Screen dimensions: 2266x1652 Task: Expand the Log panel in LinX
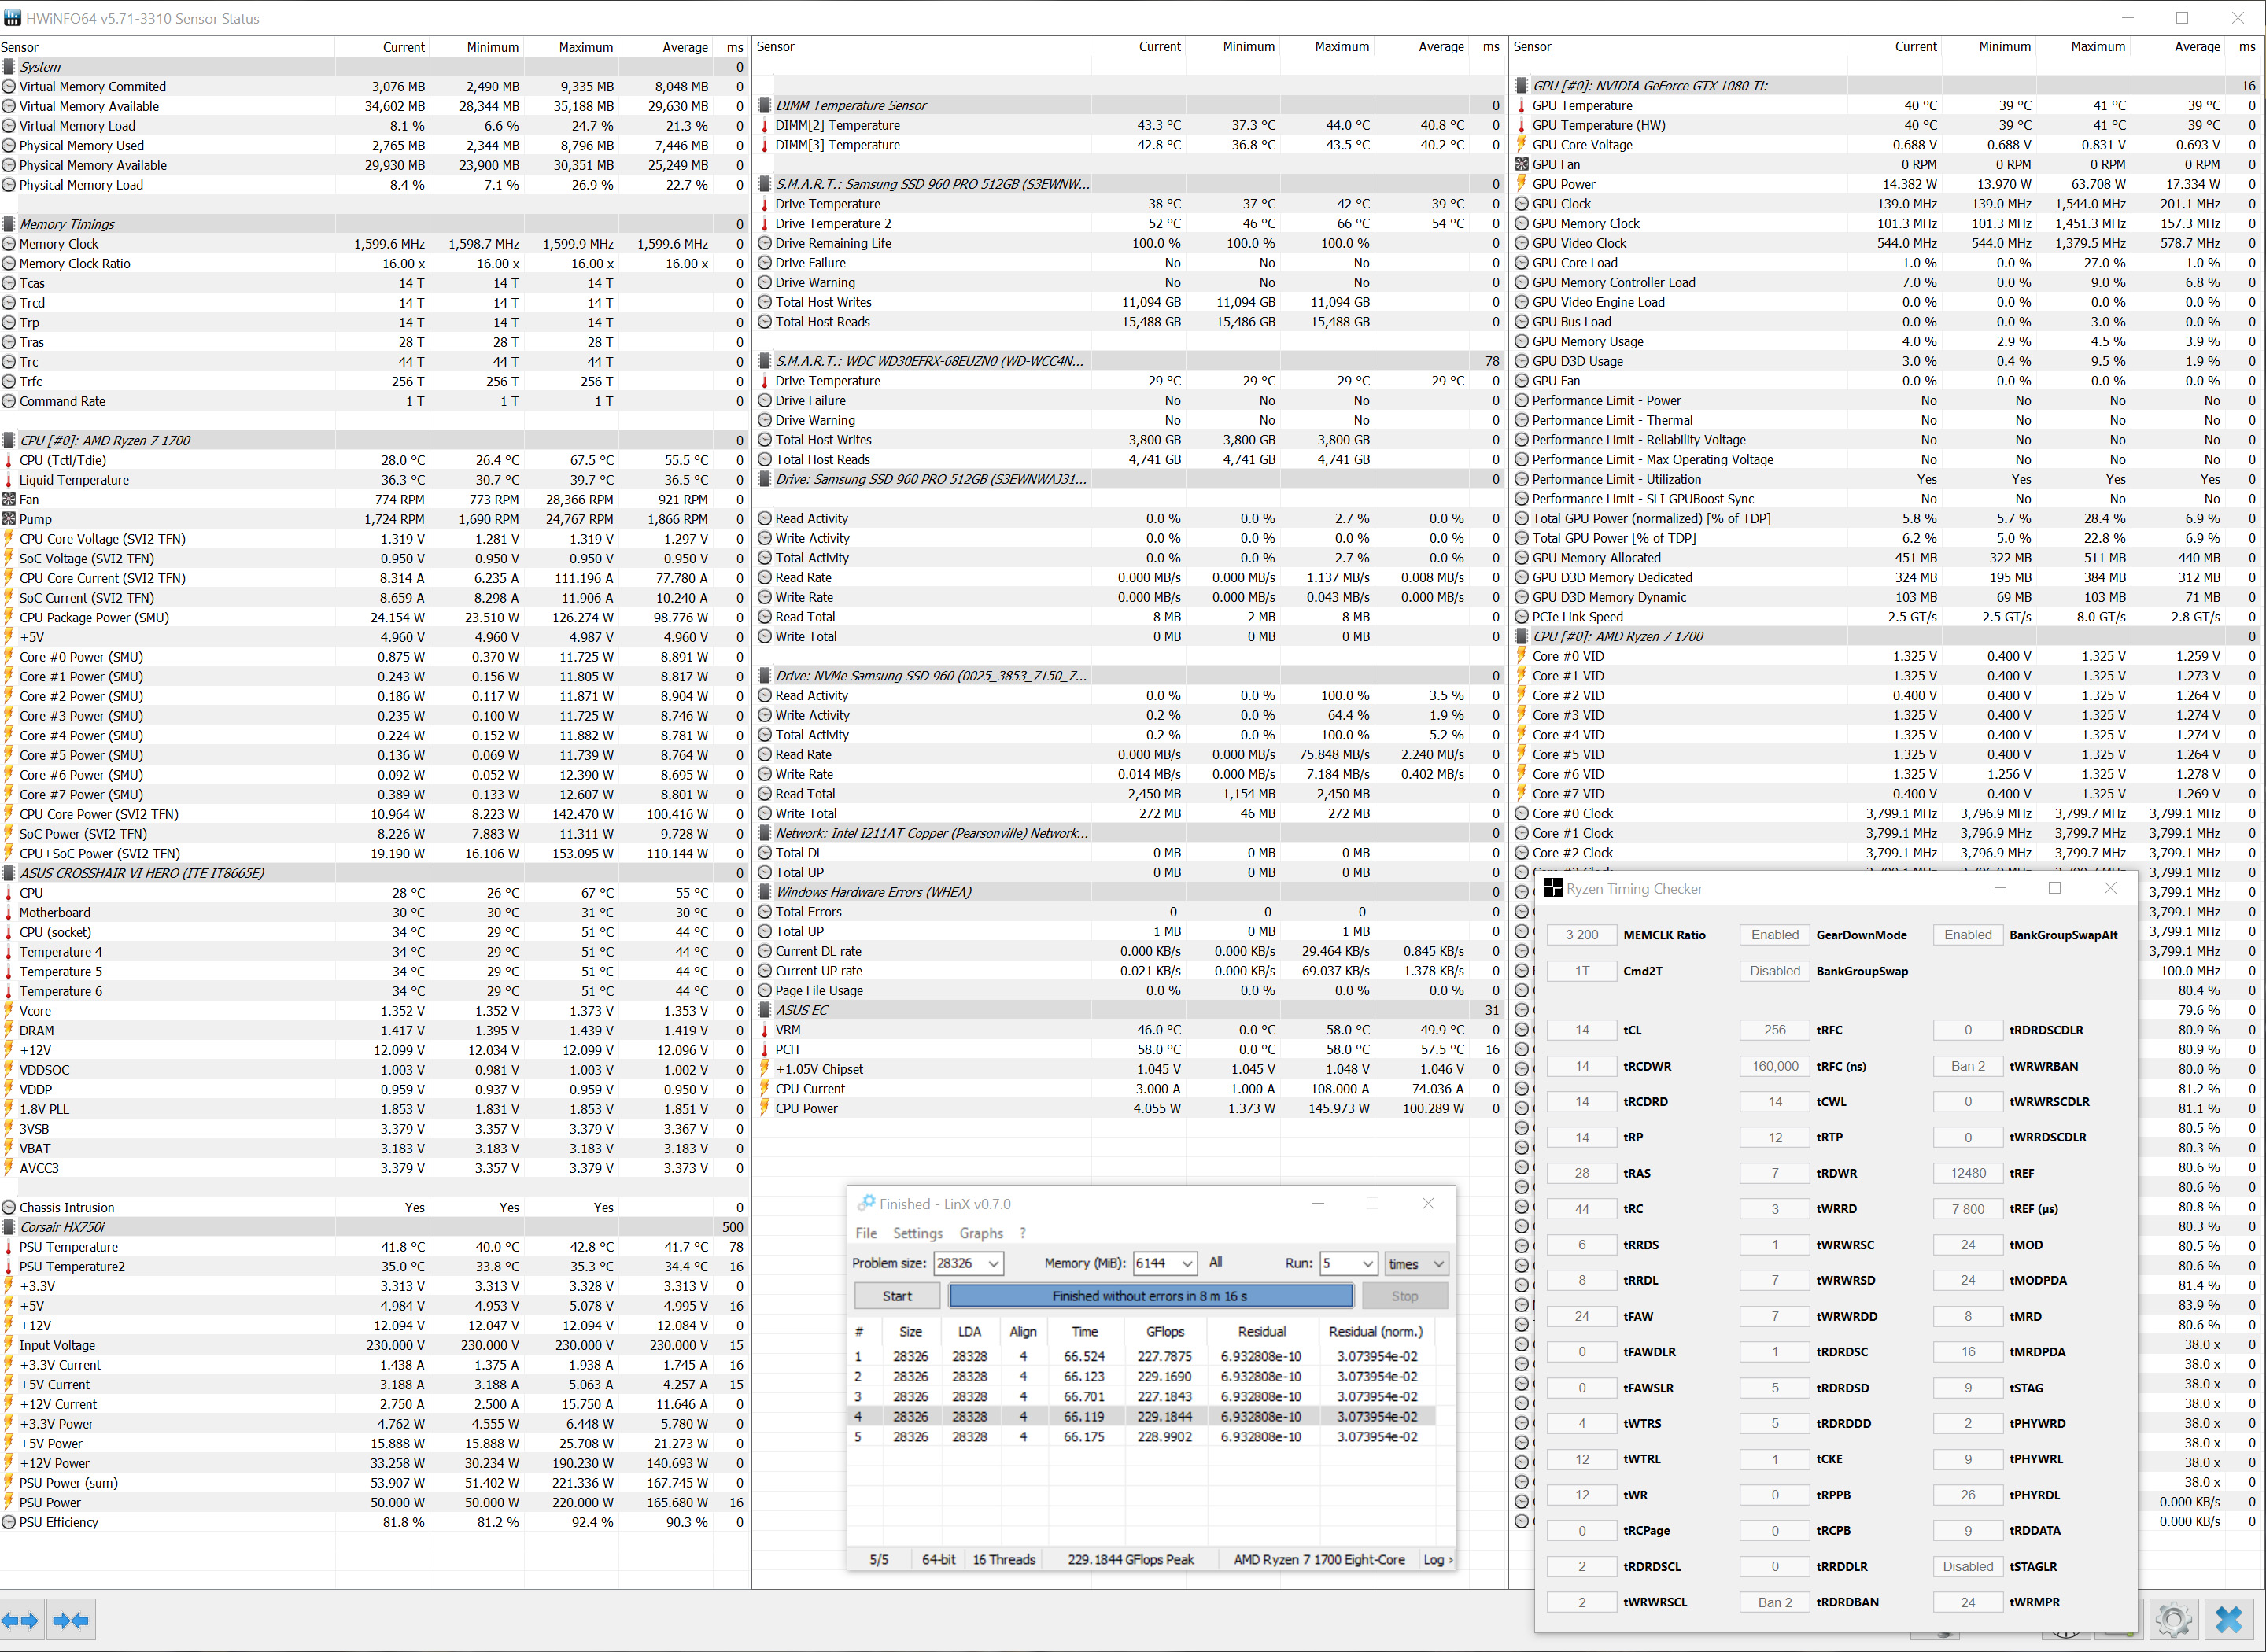pyautogui.click(x=1438, y=1559)
